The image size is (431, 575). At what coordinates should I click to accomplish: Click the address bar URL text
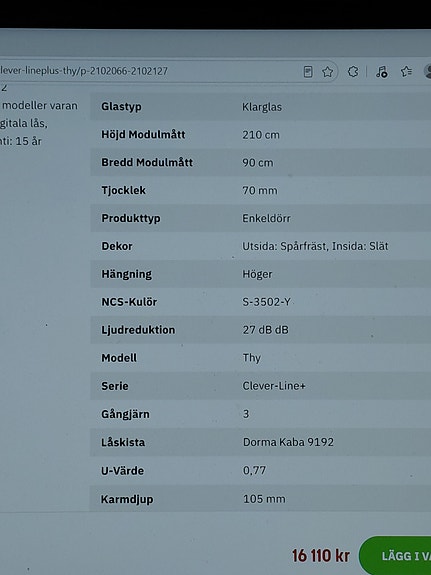(84, 71)
